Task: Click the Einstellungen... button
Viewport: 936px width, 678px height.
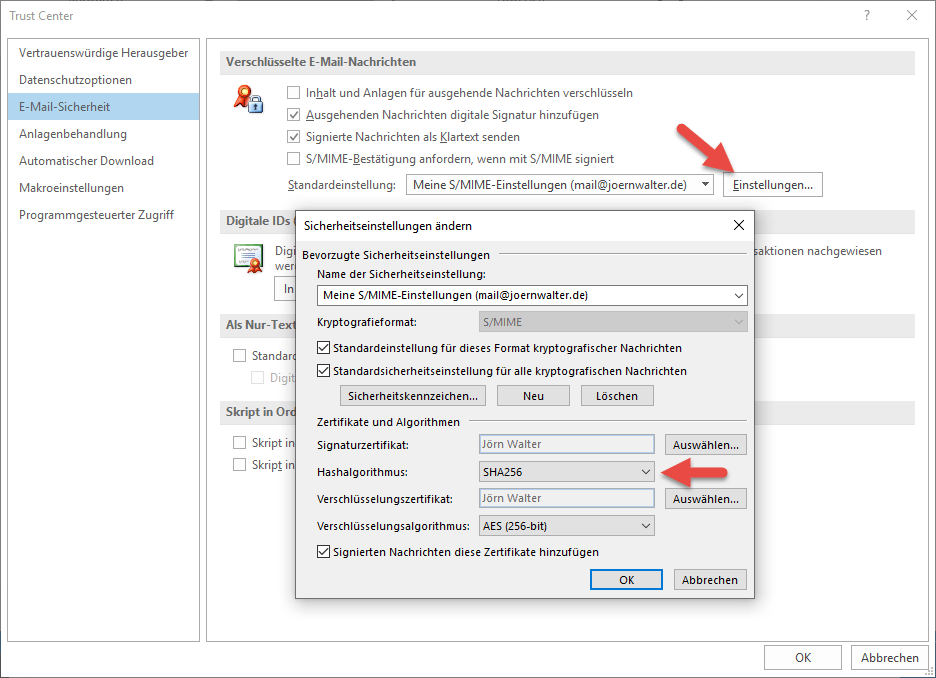Action: (x=772, y=185)
